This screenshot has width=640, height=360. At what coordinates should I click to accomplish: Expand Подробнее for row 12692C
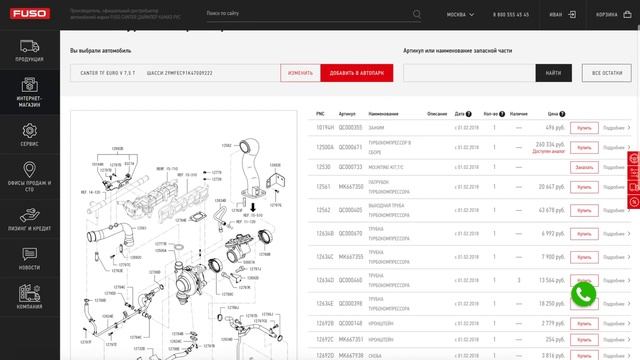tap(616, 340)
